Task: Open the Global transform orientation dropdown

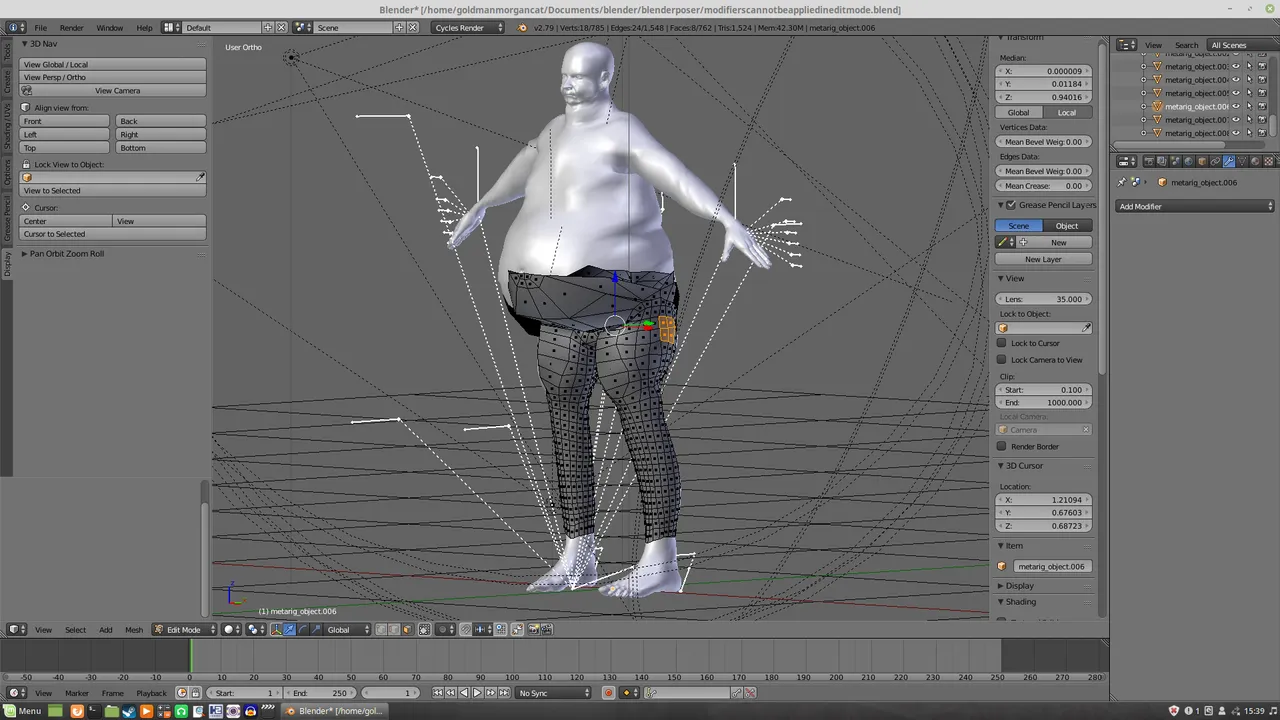Action: click(x=348, y=629)
